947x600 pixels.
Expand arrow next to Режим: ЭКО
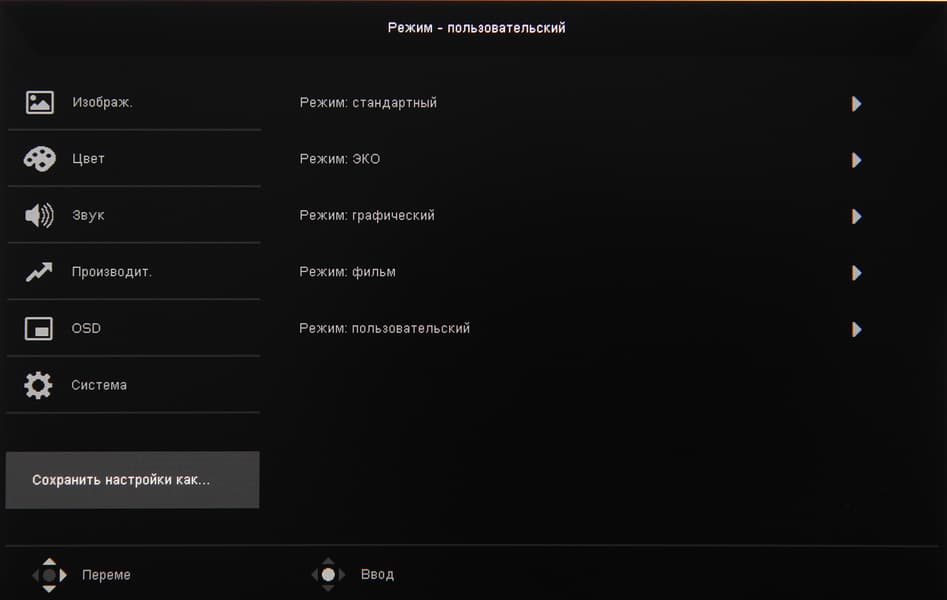pos(856,160)
